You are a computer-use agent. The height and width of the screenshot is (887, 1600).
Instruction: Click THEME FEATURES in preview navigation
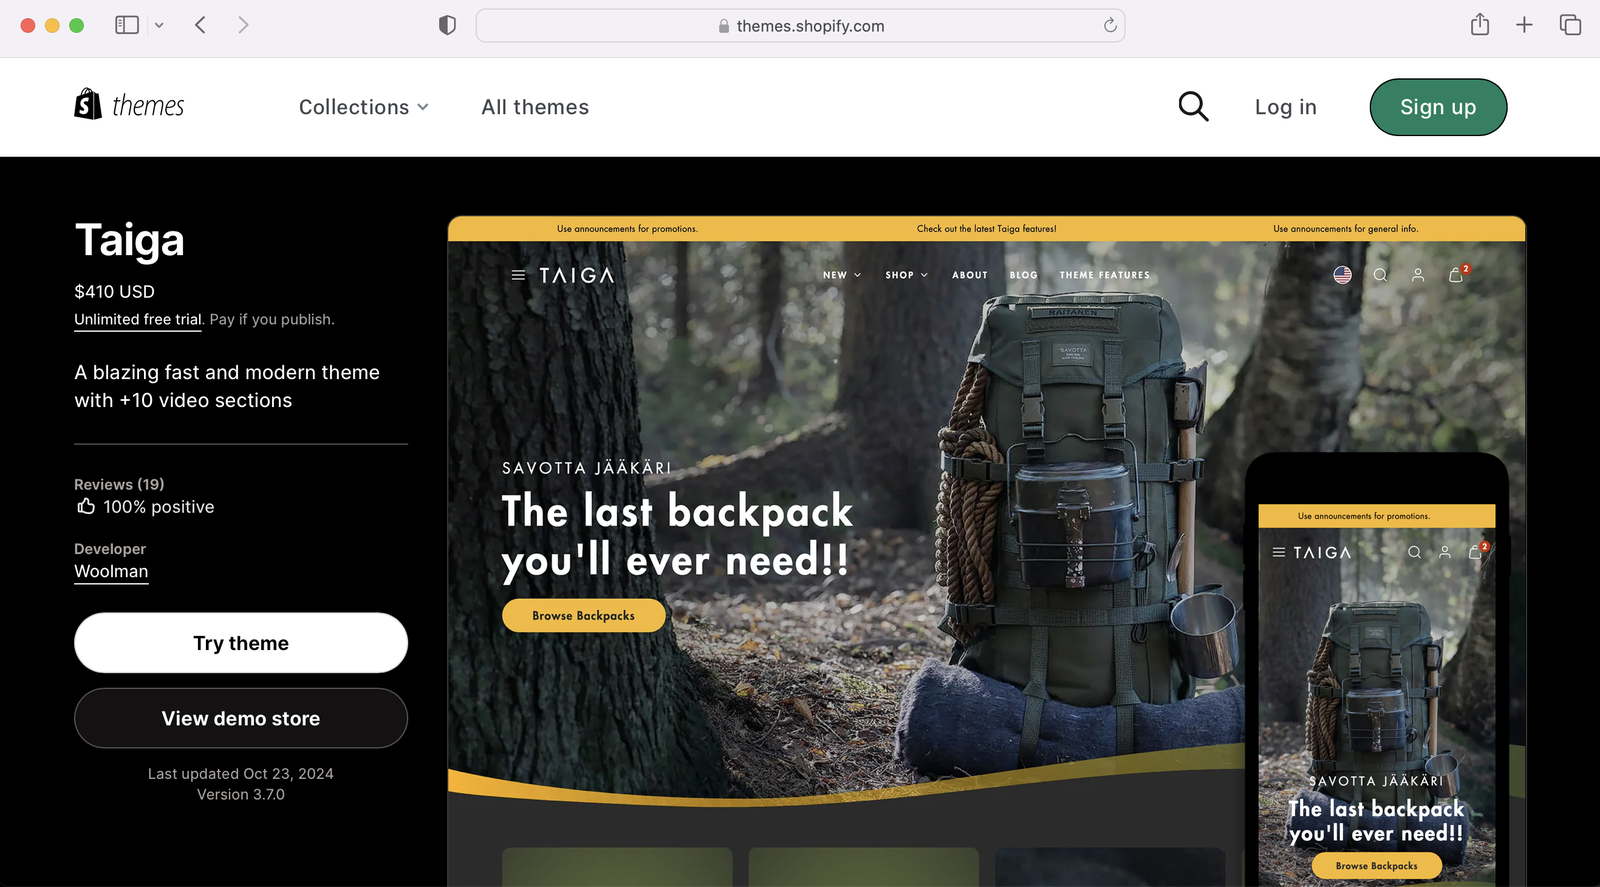click(1105, 275)
